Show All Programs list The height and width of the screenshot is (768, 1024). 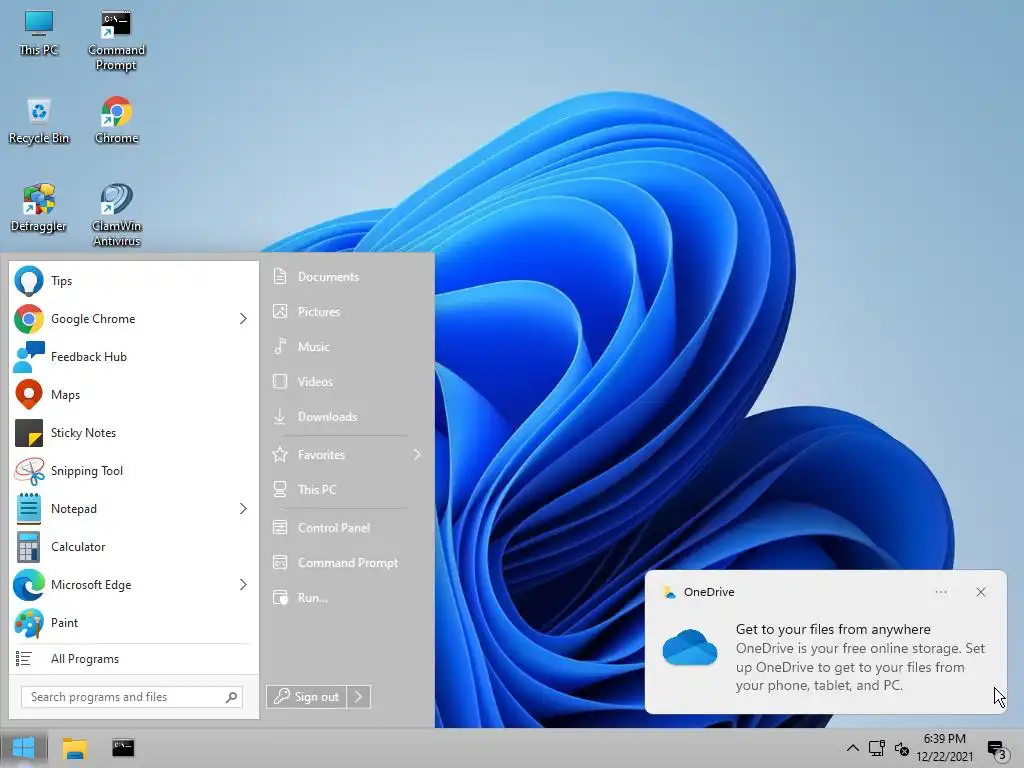(133, 659)
